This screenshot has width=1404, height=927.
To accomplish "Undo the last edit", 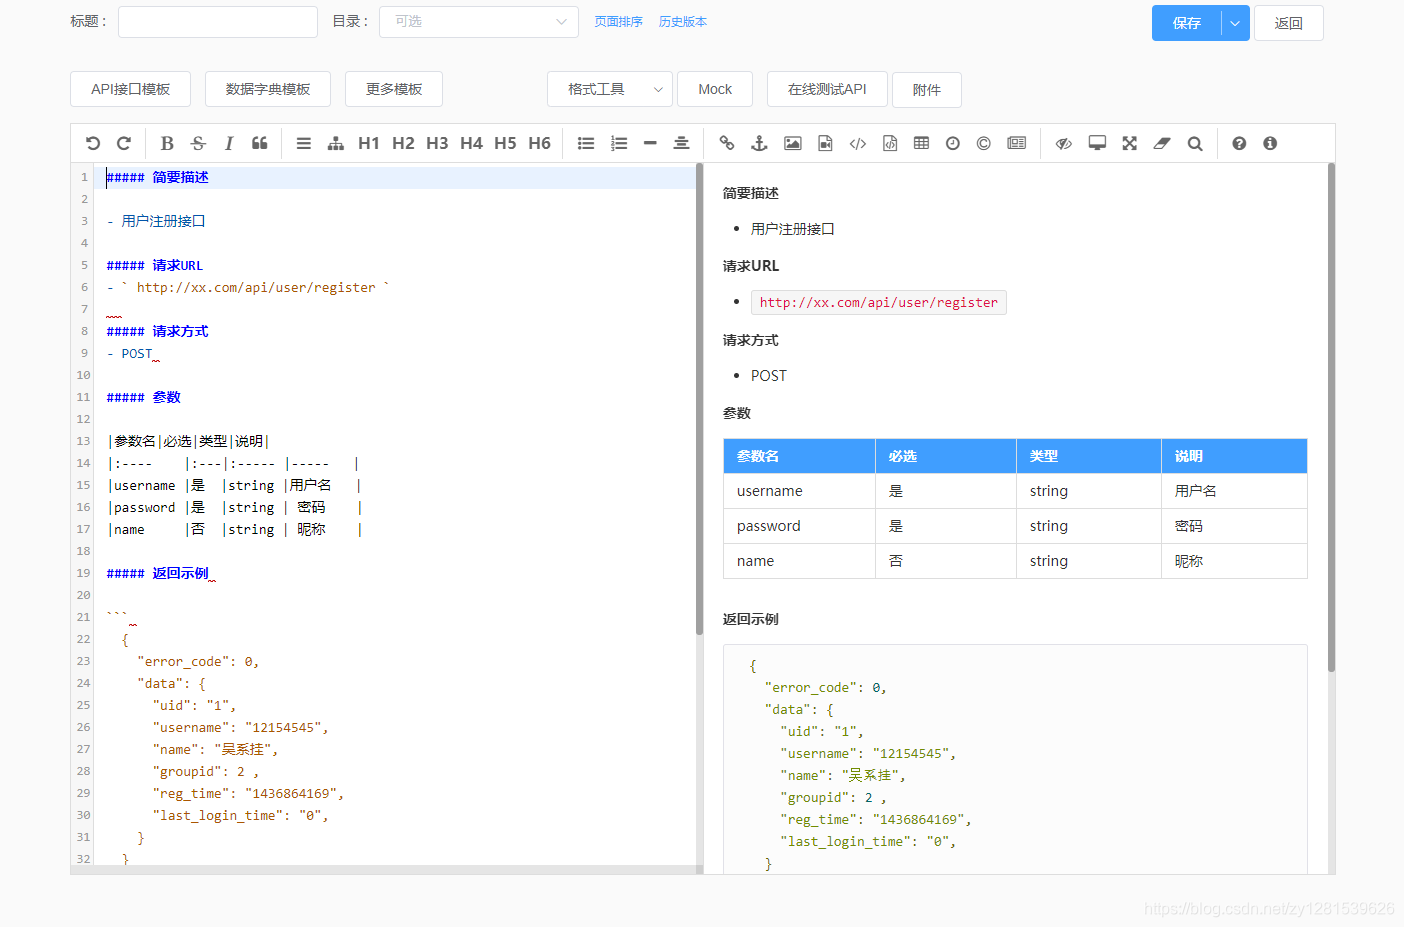I will (93, 143).
